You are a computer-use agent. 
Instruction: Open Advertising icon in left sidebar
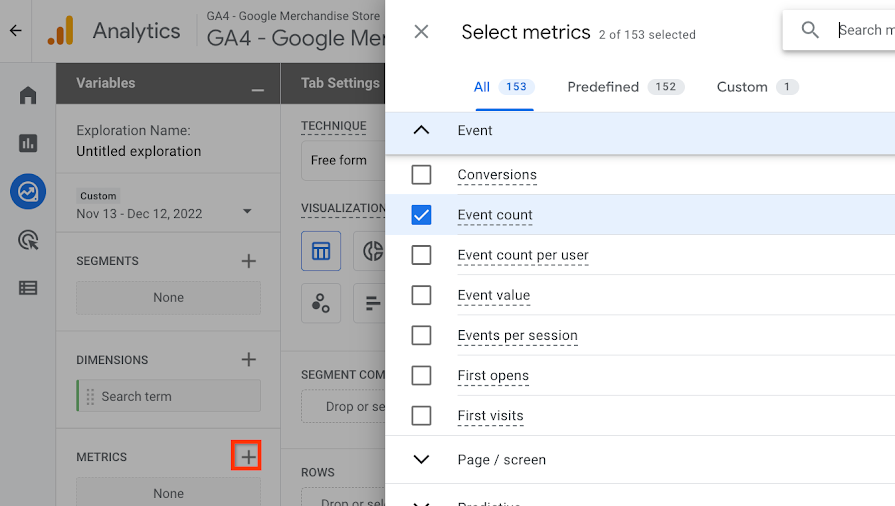click(28, 239)
